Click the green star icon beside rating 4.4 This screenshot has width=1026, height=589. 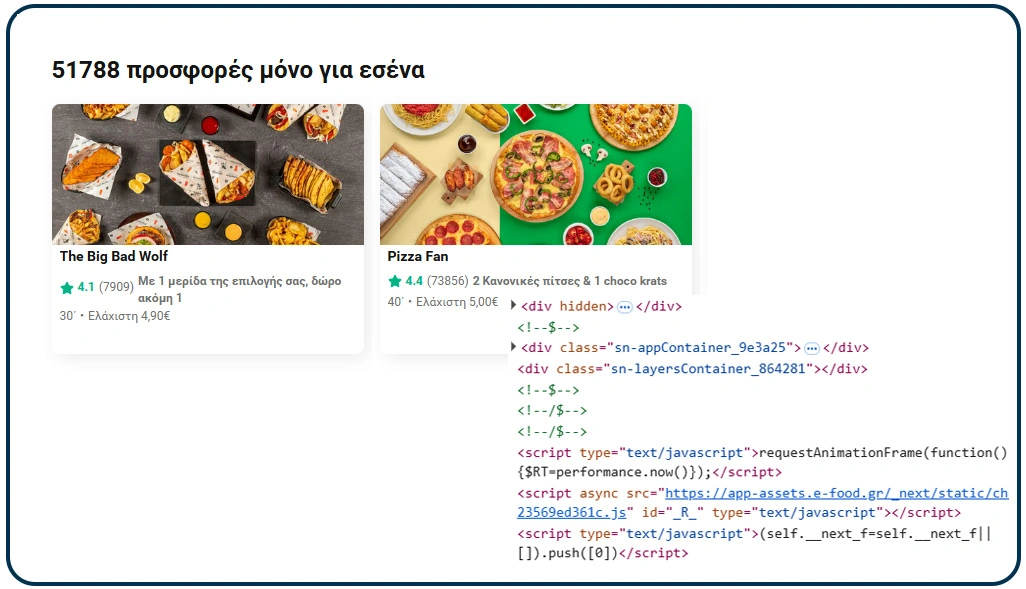point(395,281)
